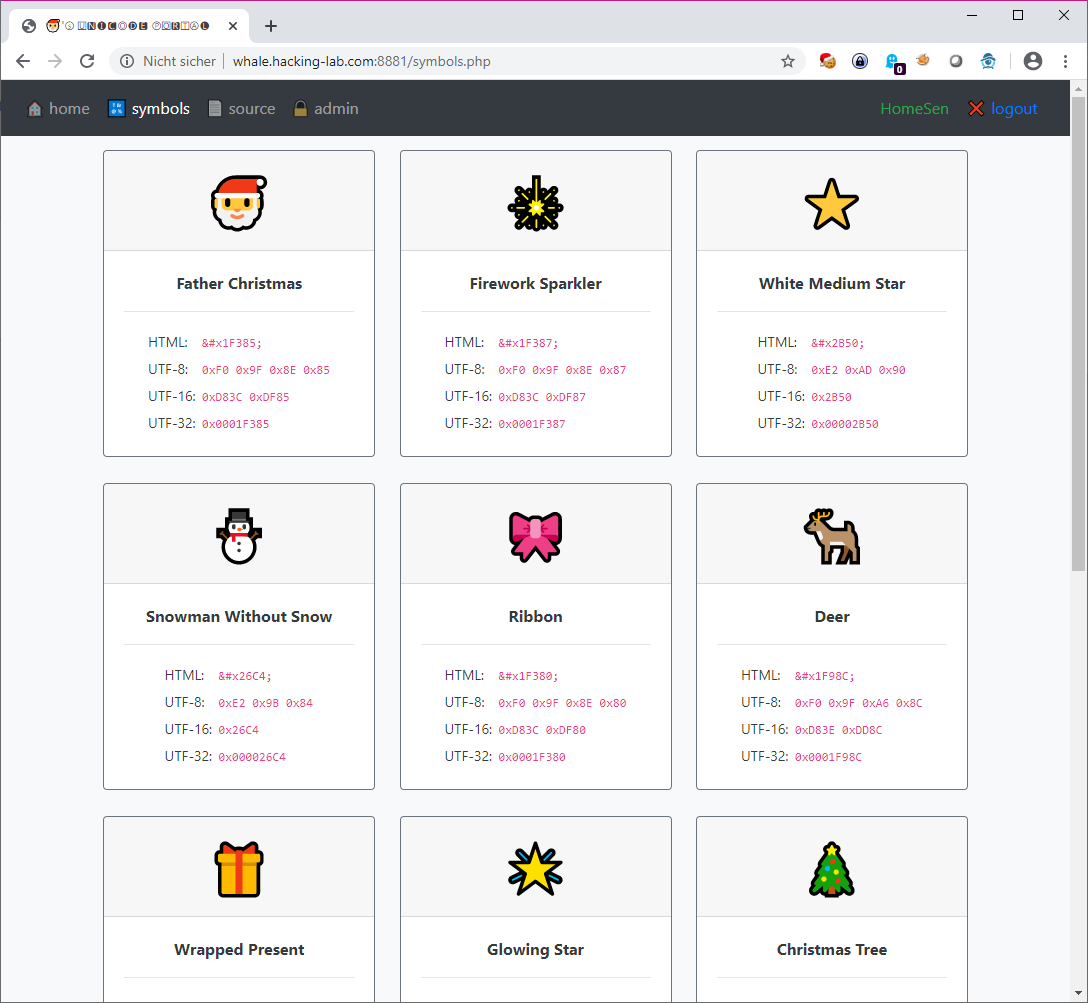Screen dimensions: 1088x1003
Task: Click UTF-32 code 0x000026C4
Action: tap(252, 757)
